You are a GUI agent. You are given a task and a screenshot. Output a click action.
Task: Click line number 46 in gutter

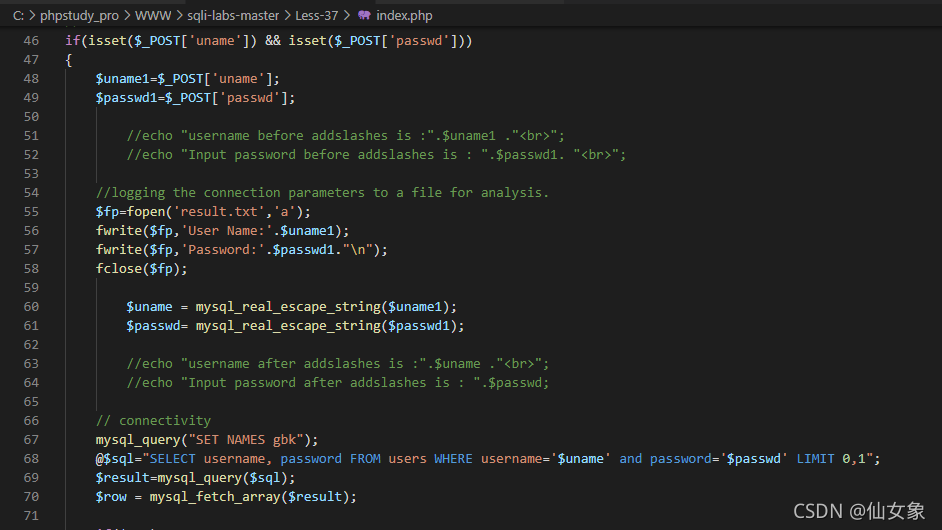coord(31,41)
